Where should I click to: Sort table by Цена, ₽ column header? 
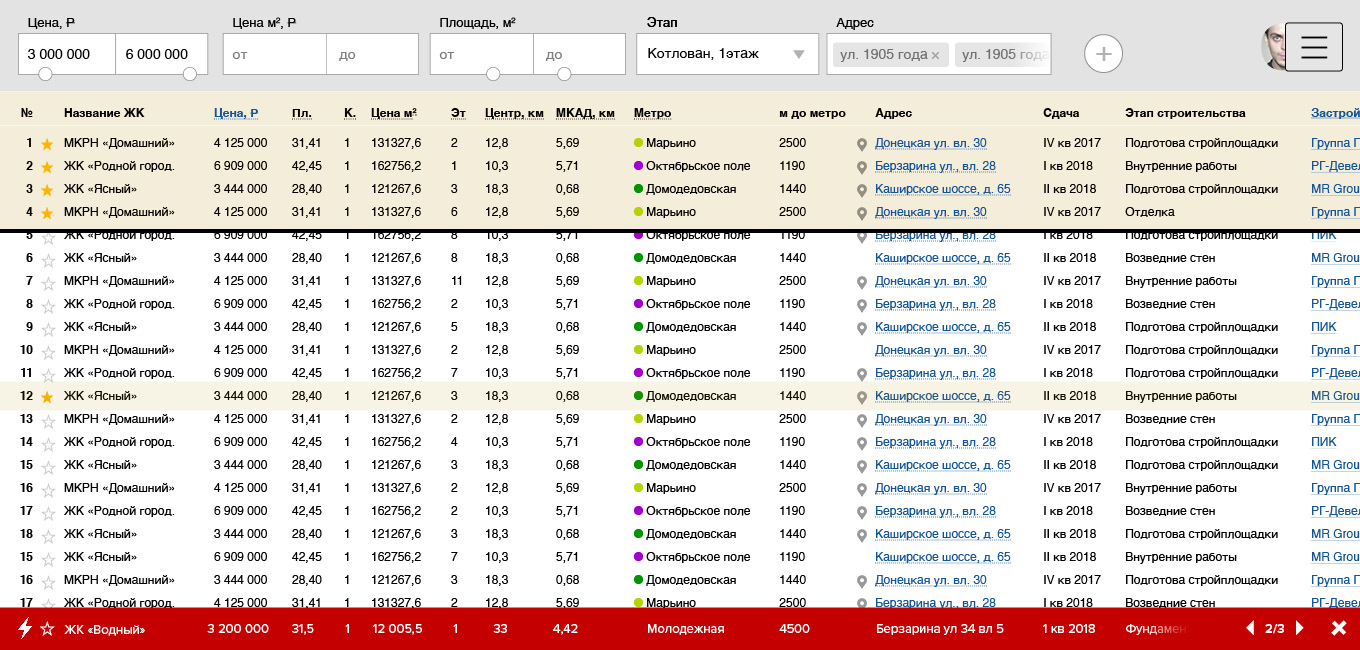click(236, 113)
